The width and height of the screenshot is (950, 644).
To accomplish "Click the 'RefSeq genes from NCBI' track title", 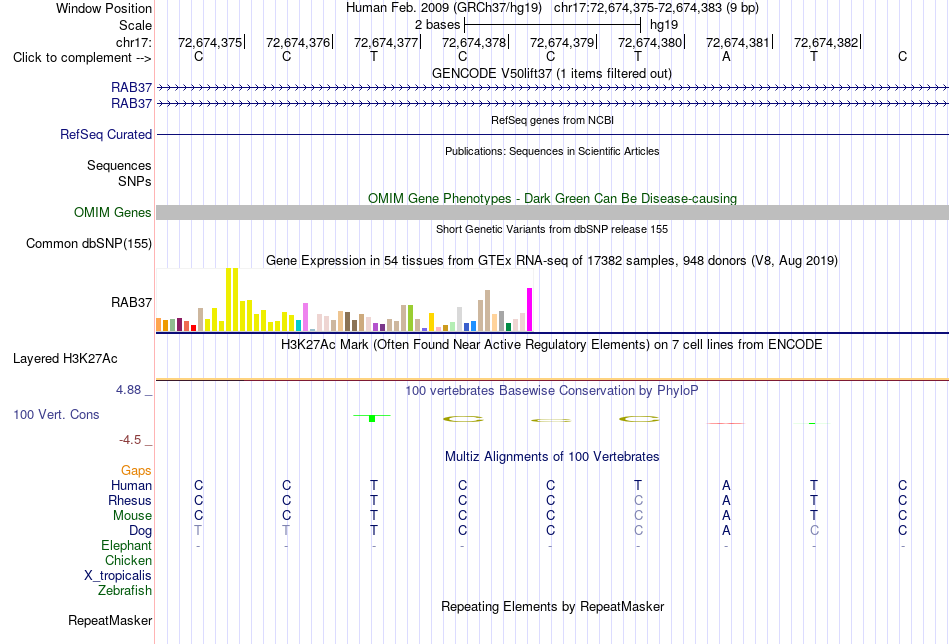I will point(552,120).
